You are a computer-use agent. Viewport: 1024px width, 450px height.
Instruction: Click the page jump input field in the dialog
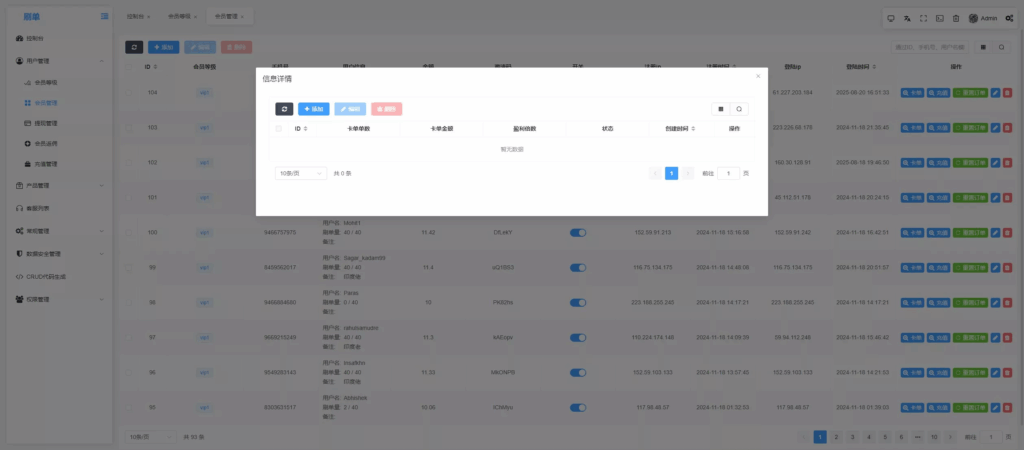pos(729,173)
